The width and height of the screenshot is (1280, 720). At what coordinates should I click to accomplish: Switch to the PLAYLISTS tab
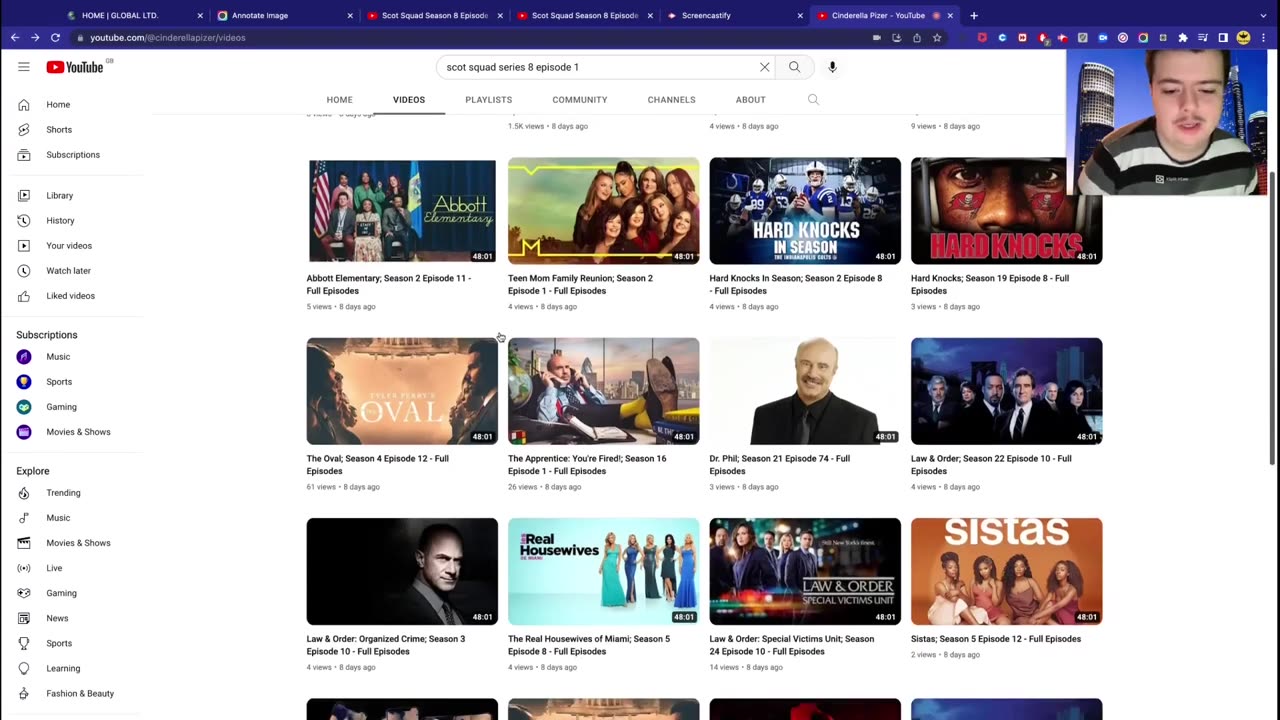coord(488,100)
